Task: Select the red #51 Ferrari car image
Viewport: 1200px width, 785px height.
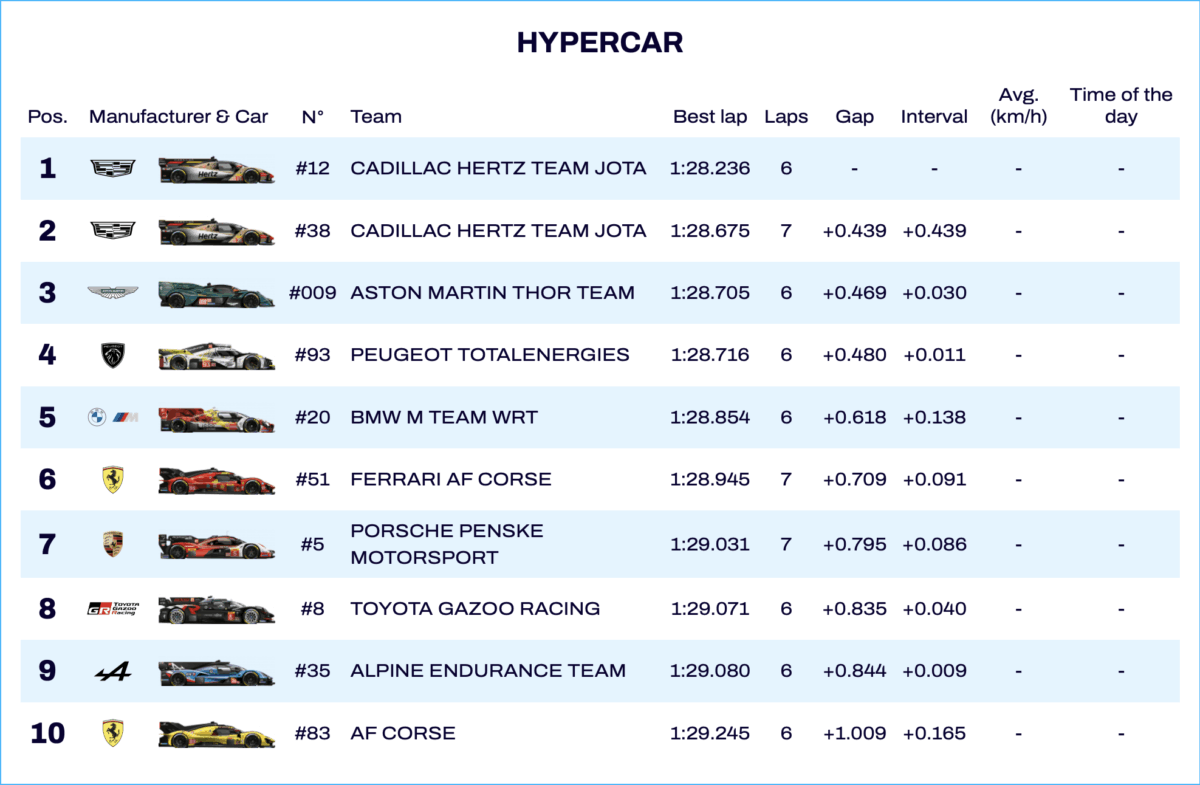Action: click(x=216, y=481)
